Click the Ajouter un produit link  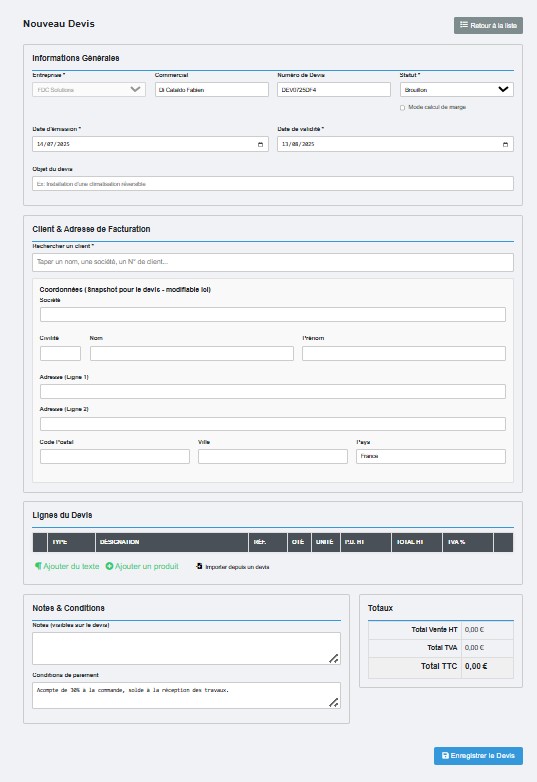pyautogui.click(x=142, y=566)
